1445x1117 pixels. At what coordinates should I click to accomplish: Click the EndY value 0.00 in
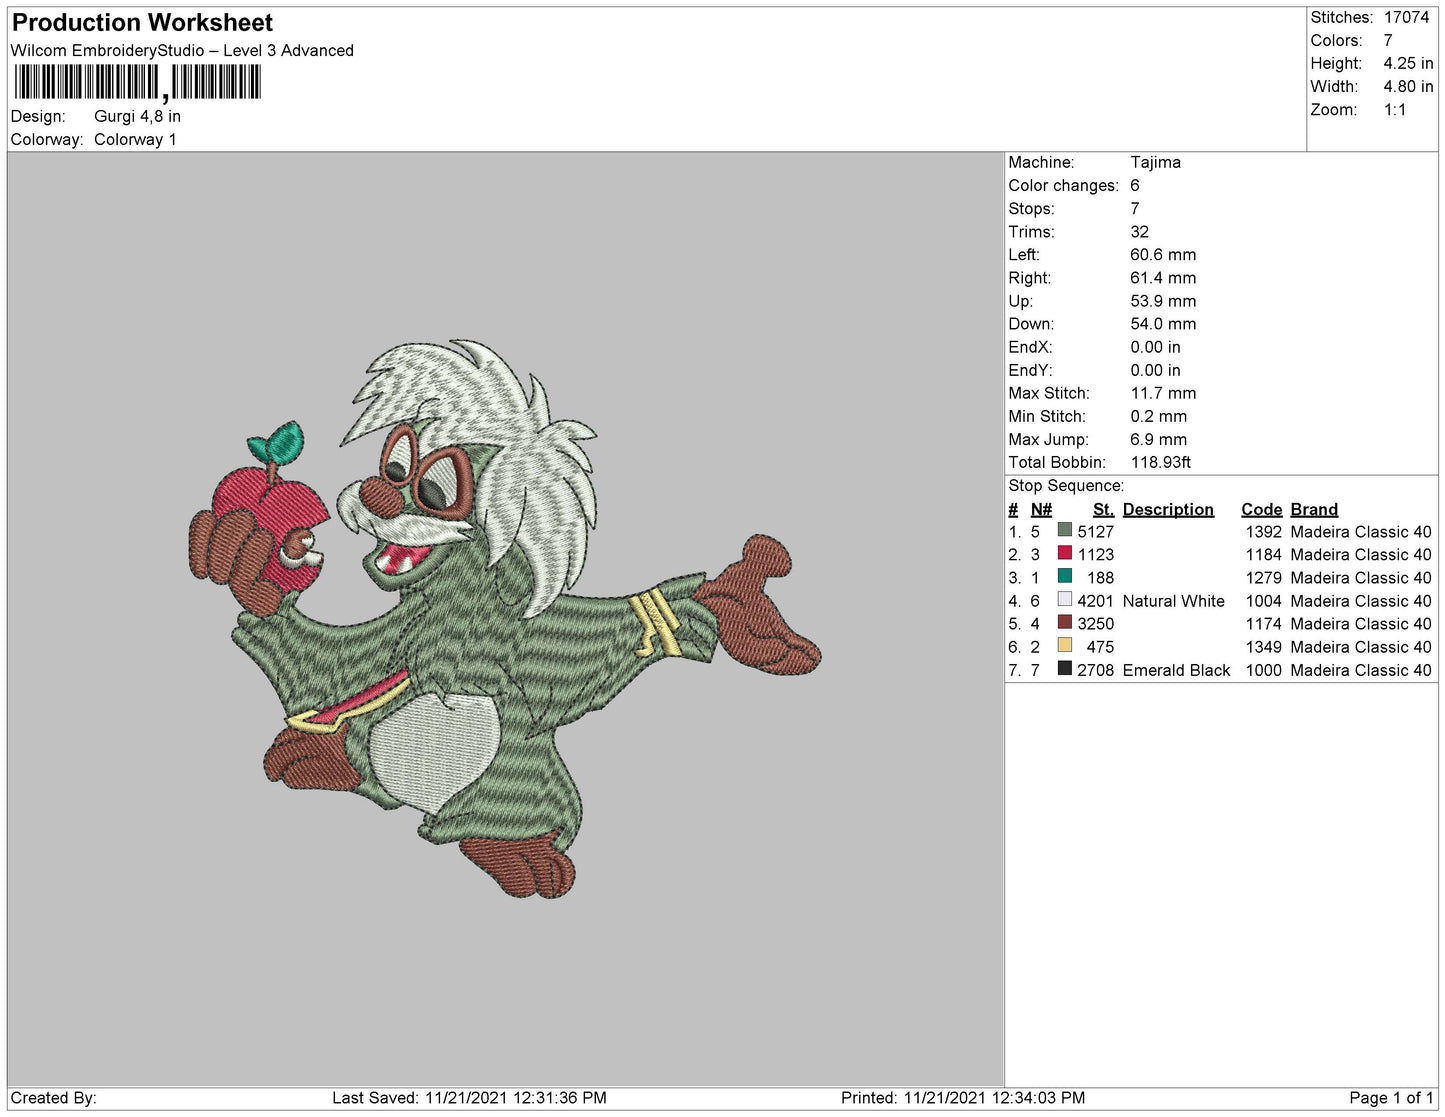click(1155, 370)
